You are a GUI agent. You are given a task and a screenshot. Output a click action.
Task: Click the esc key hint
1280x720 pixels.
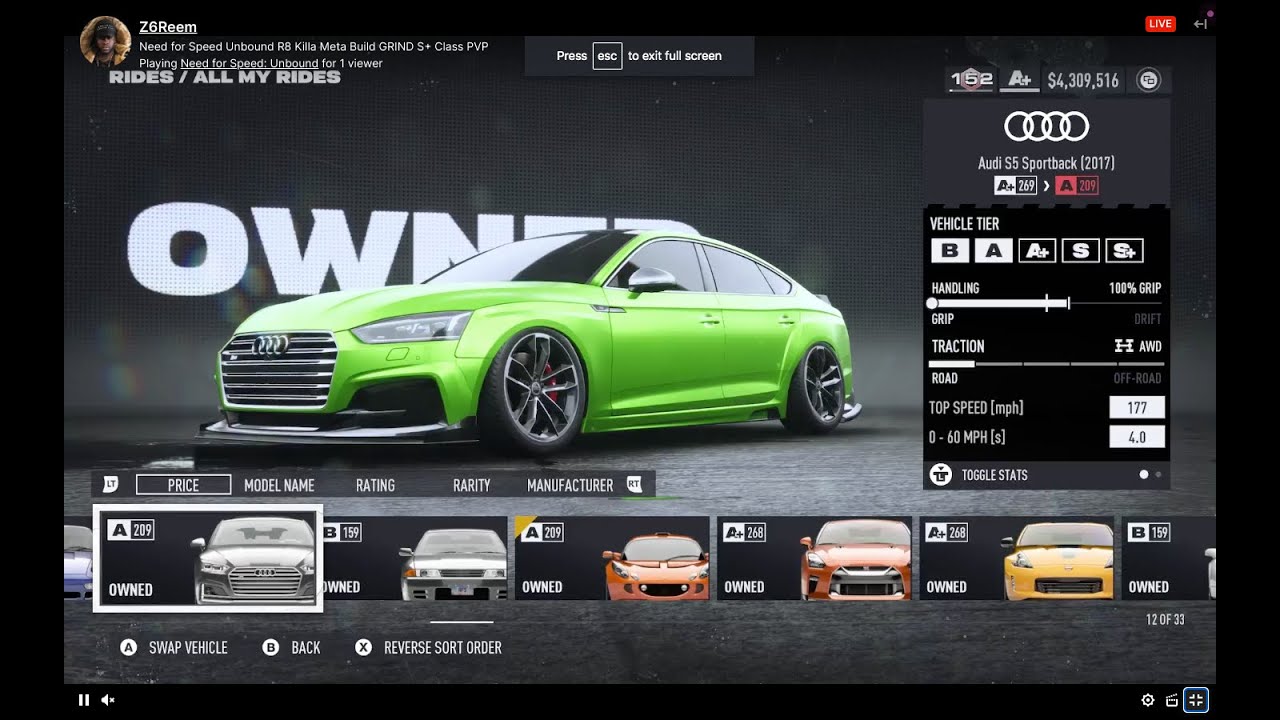(607, 56)
